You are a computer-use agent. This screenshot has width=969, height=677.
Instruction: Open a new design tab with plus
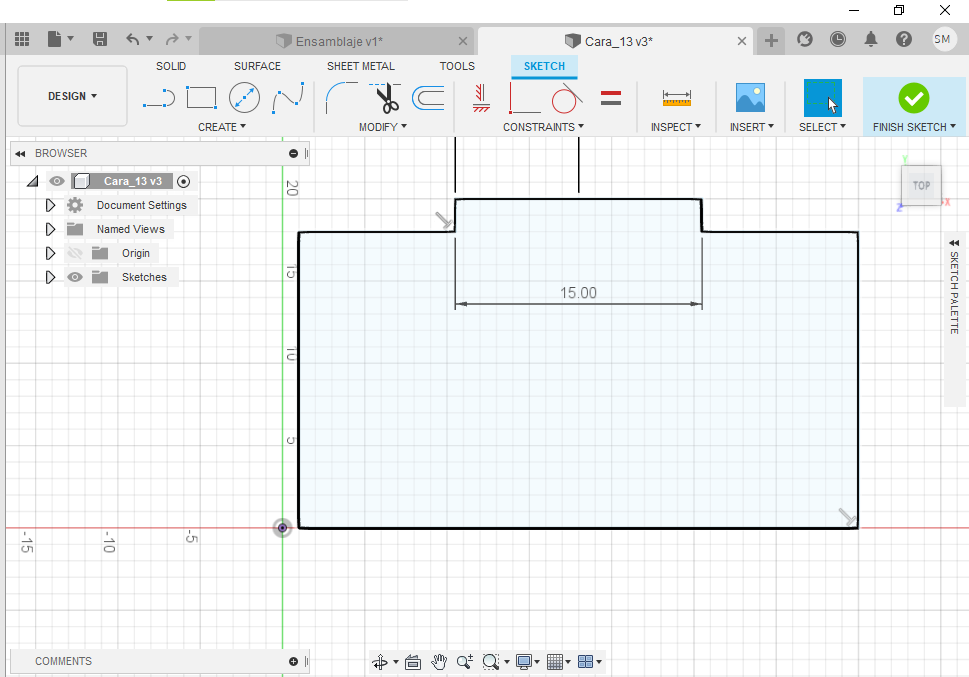pyautogui.click(x=771, y=41)
